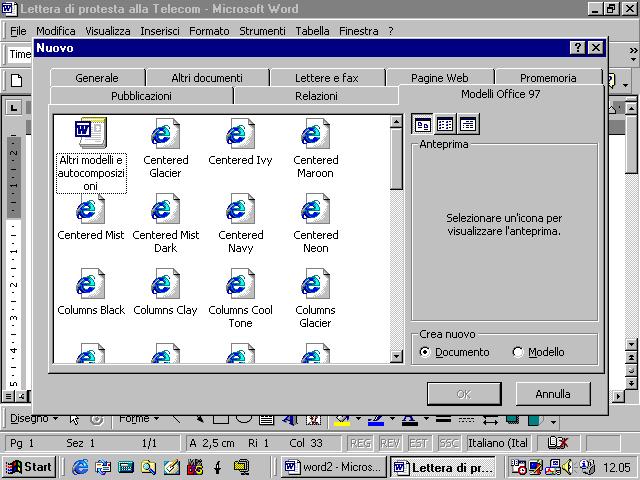640x480 pixels.
Task: Switch to the Pagine Web tab
Action: (x=440, y=78)
